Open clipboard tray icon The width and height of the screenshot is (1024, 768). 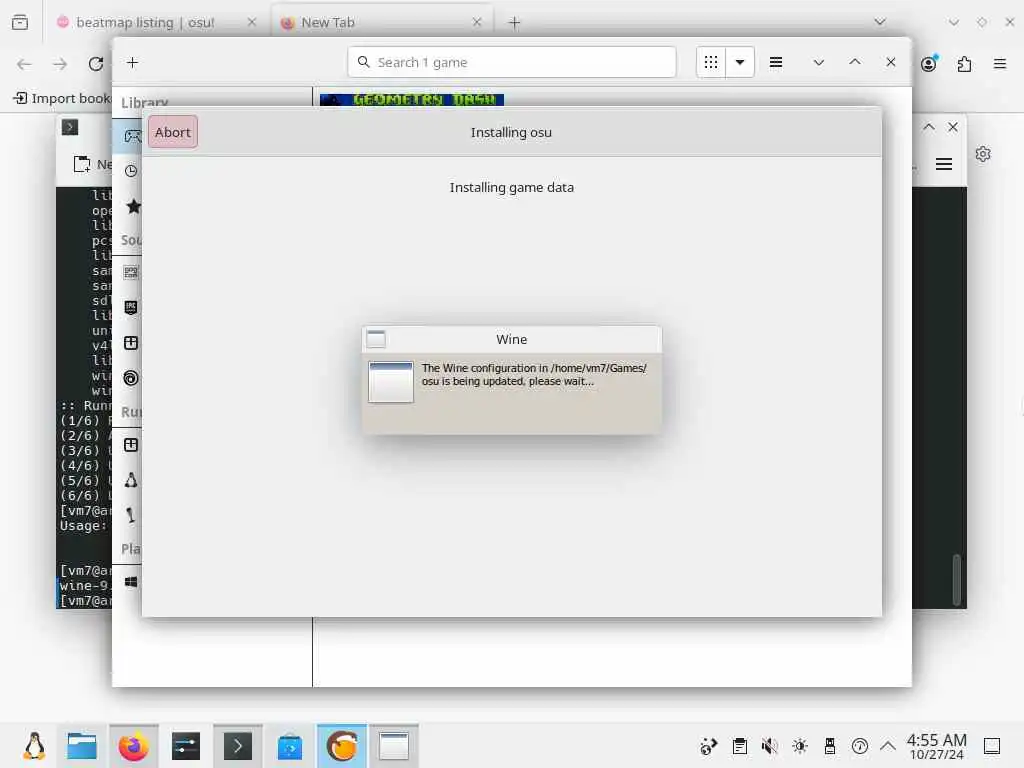pos(739,746)
